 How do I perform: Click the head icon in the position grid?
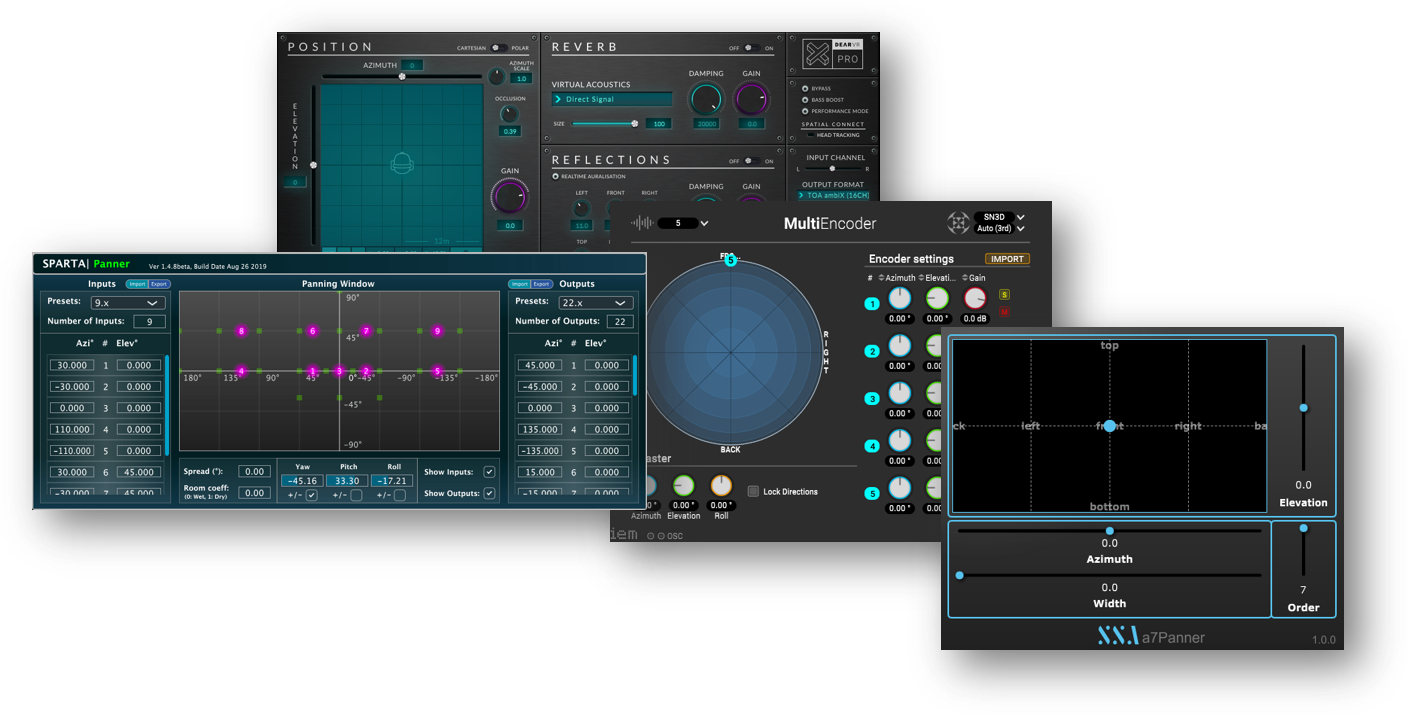point(402,164)
